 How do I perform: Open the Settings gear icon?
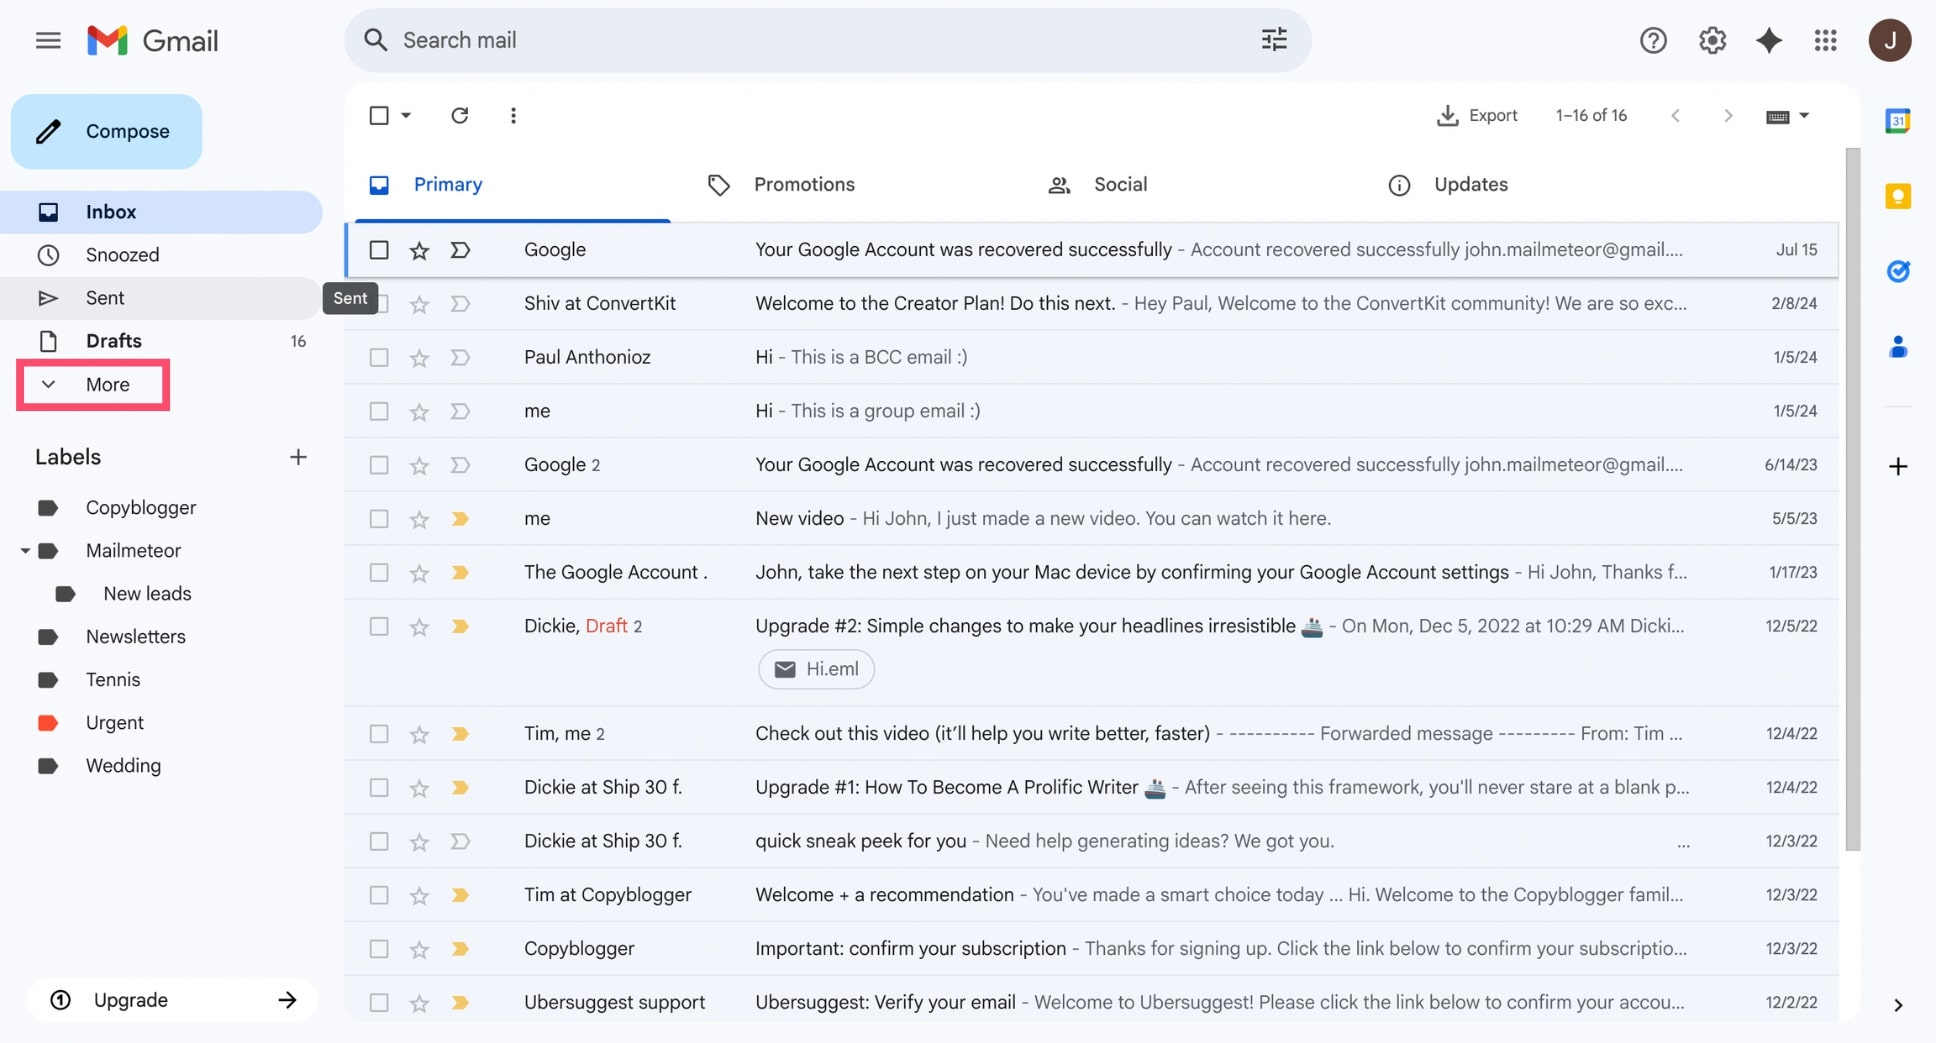tap(1711, 41)
